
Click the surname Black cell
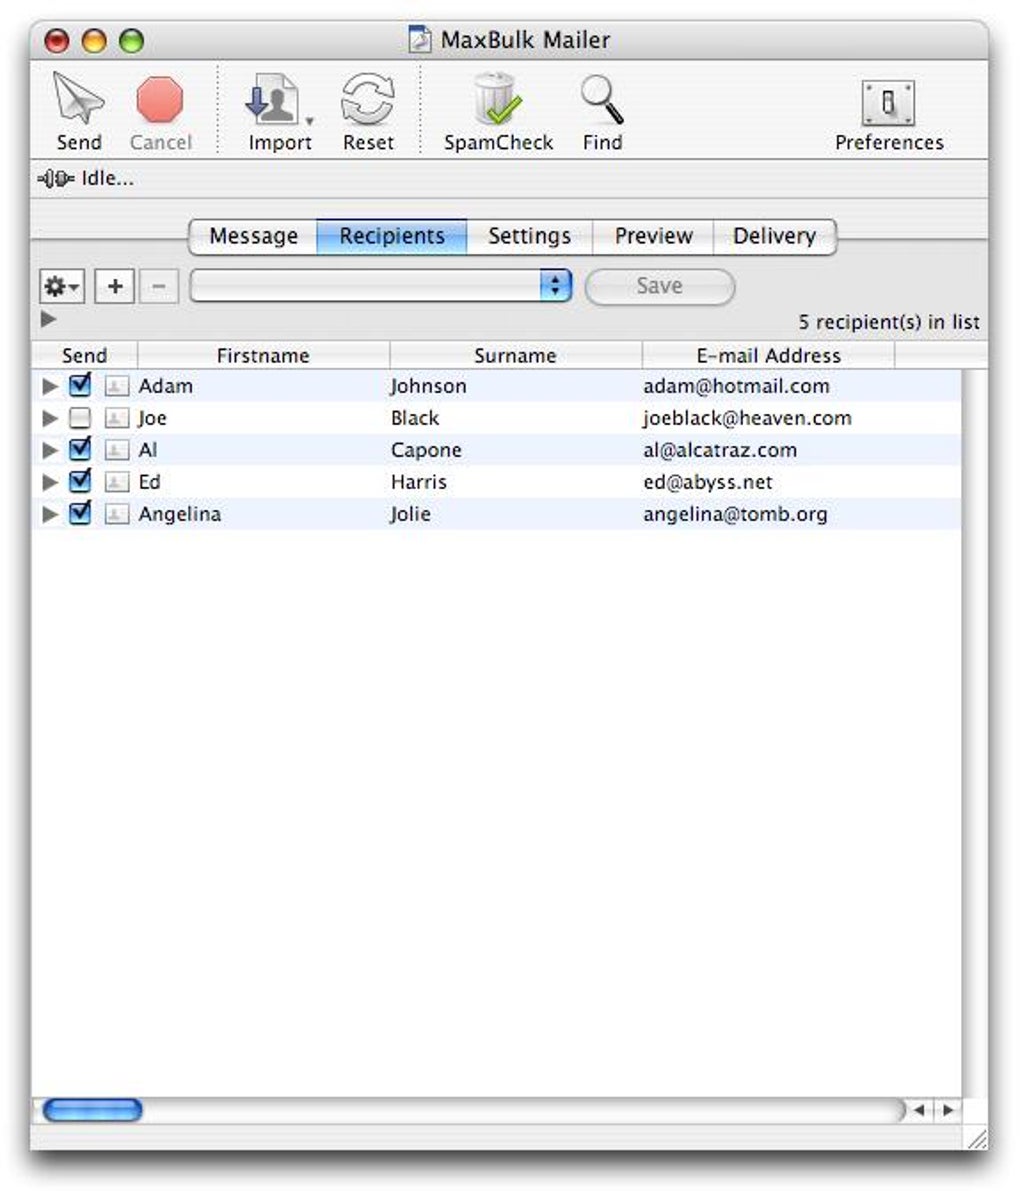(415, 418)
